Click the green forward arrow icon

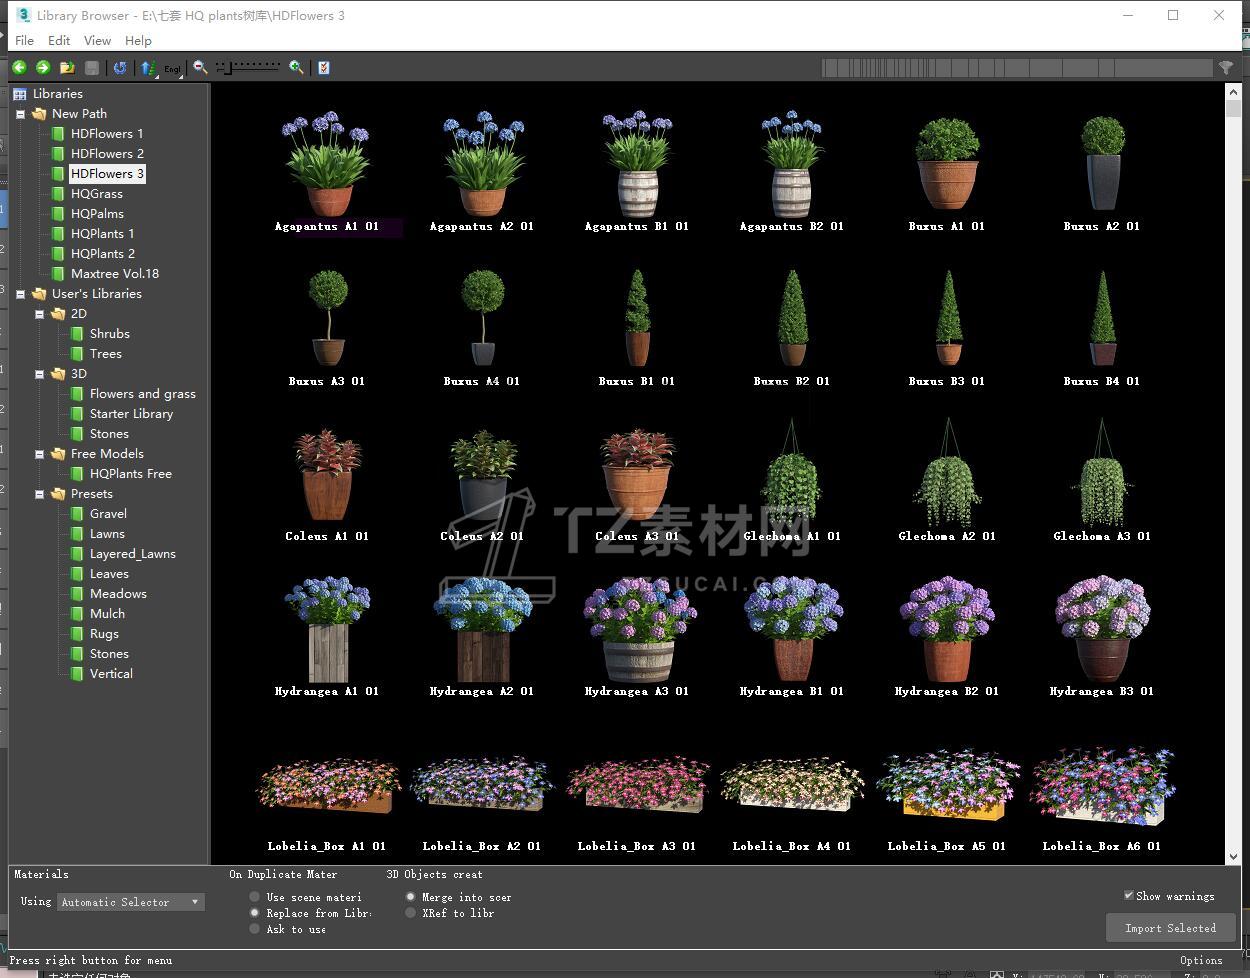pos(43,67)
